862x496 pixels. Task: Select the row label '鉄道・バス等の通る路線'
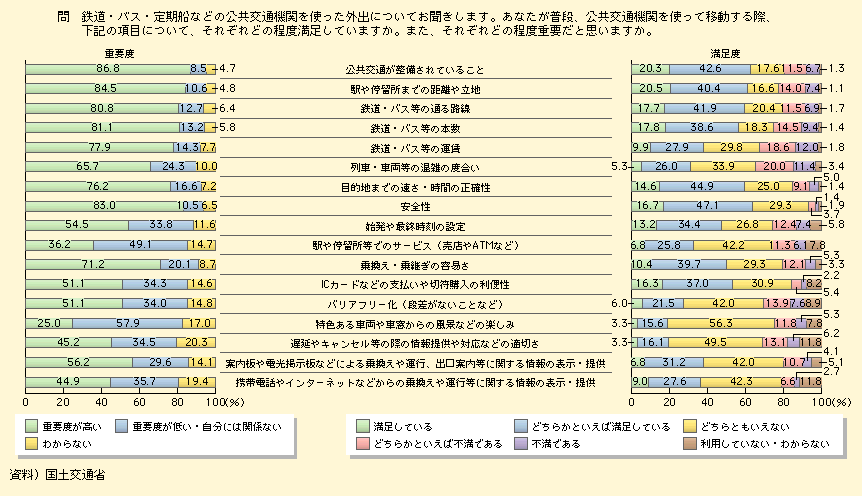coord(415,109)
